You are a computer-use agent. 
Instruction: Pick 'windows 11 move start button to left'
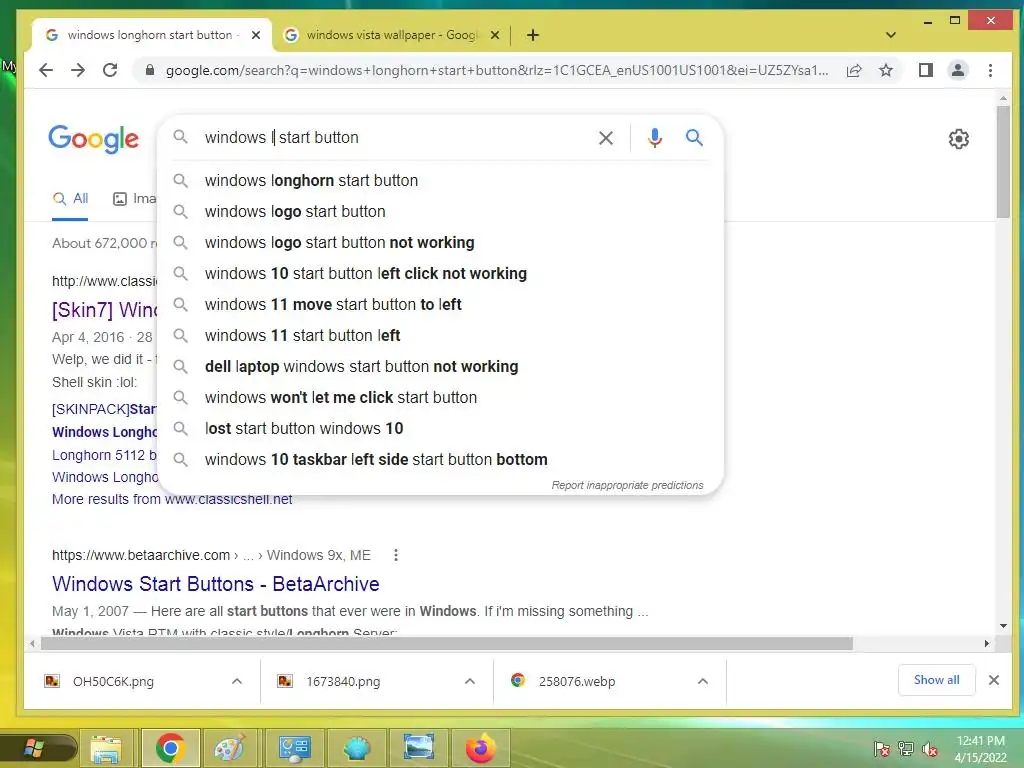click(x=441, y=304)
